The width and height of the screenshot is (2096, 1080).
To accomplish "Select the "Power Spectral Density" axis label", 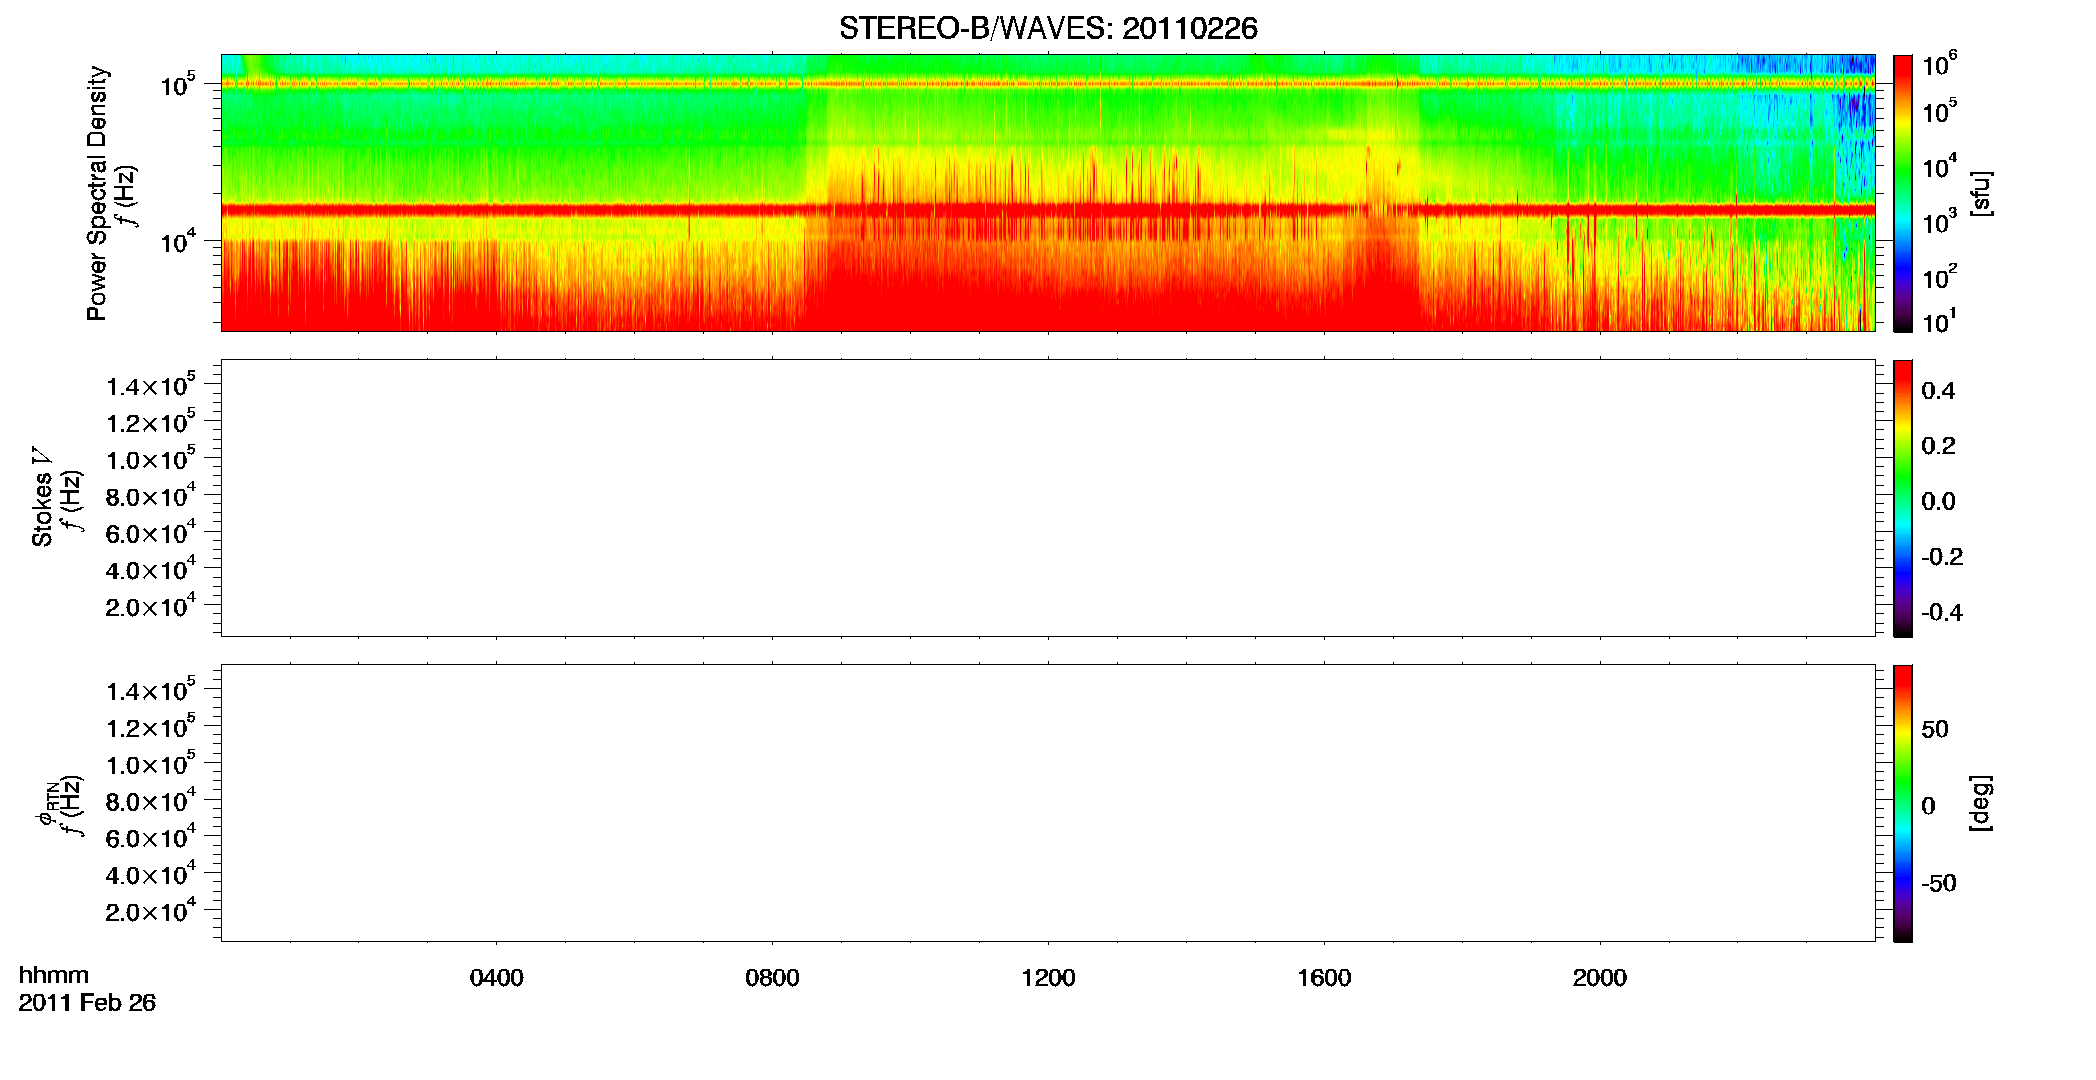I will point(97,193).
